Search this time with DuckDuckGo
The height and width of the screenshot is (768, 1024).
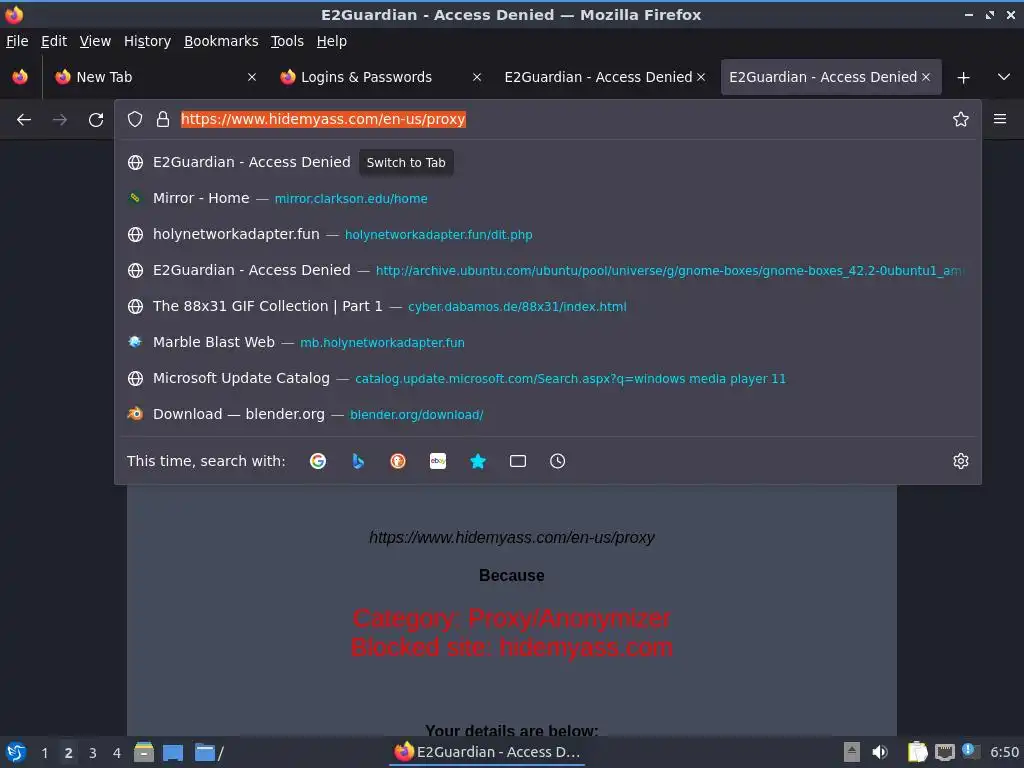pyautogui.click(x=398, y=461)
